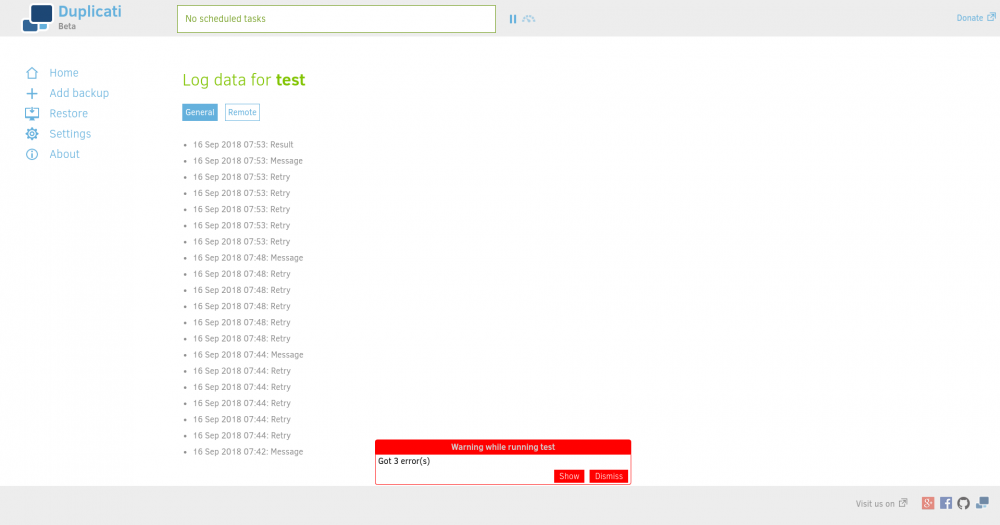The width and height of the screenshot is (1000, 525).
Task: Click the Duplicati logo icon
Action: click(37, 18)
